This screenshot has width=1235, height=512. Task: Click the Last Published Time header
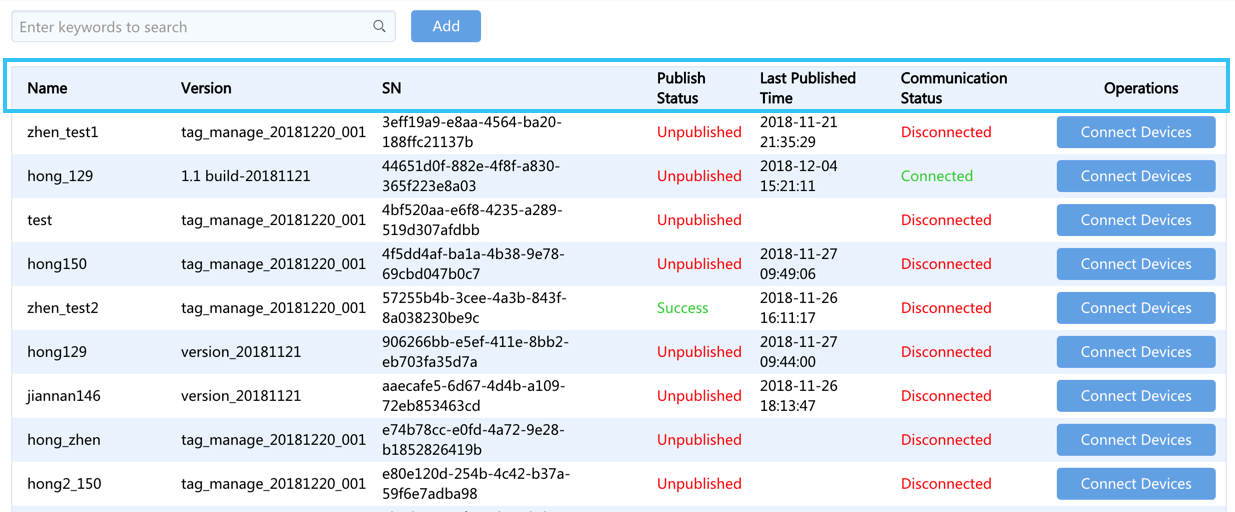(808, 88)
